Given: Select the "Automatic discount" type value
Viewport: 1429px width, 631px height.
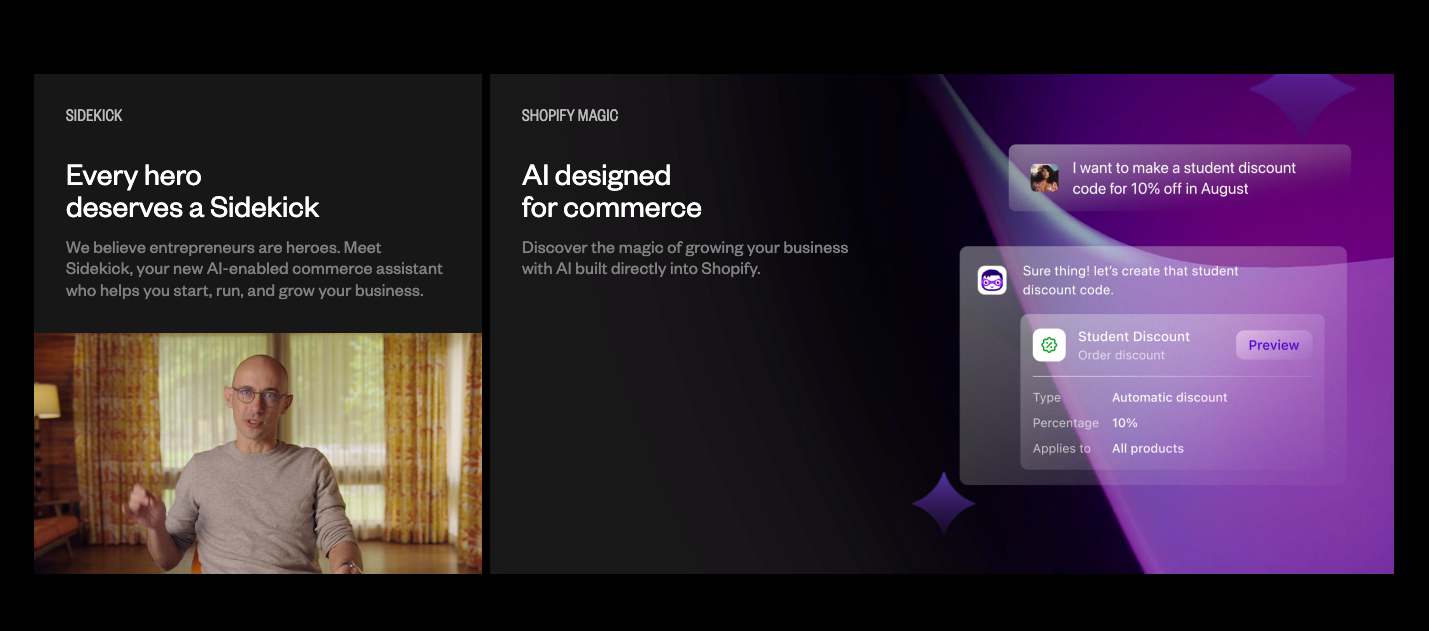Looking at the screenshot, I should coord(1169,397).
